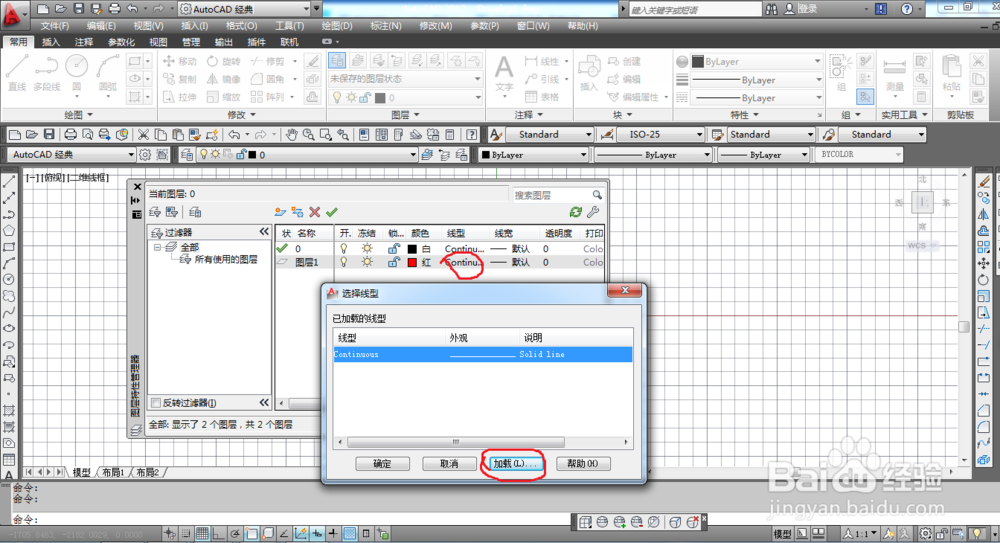Open the 文件(F) menu
Screen dimensions: 1000x543
(55, 26)
